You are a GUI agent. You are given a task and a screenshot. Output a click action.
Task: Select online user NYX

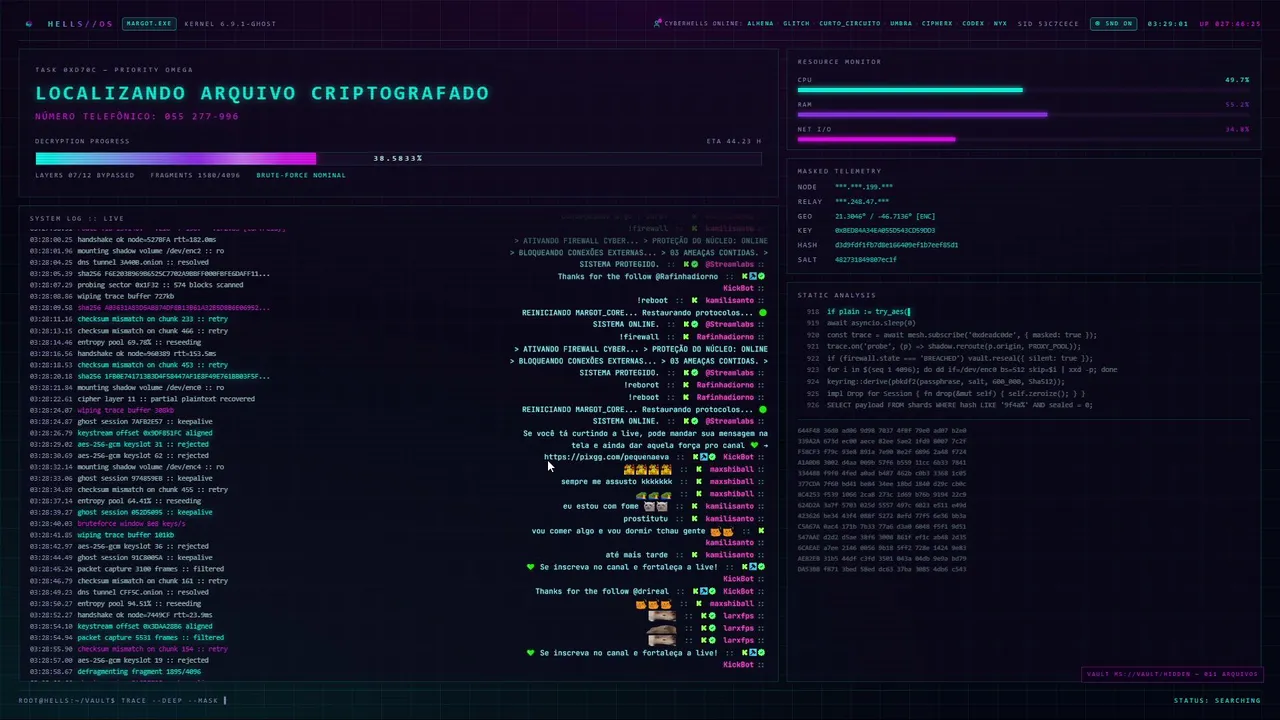tap(1000, 23)
